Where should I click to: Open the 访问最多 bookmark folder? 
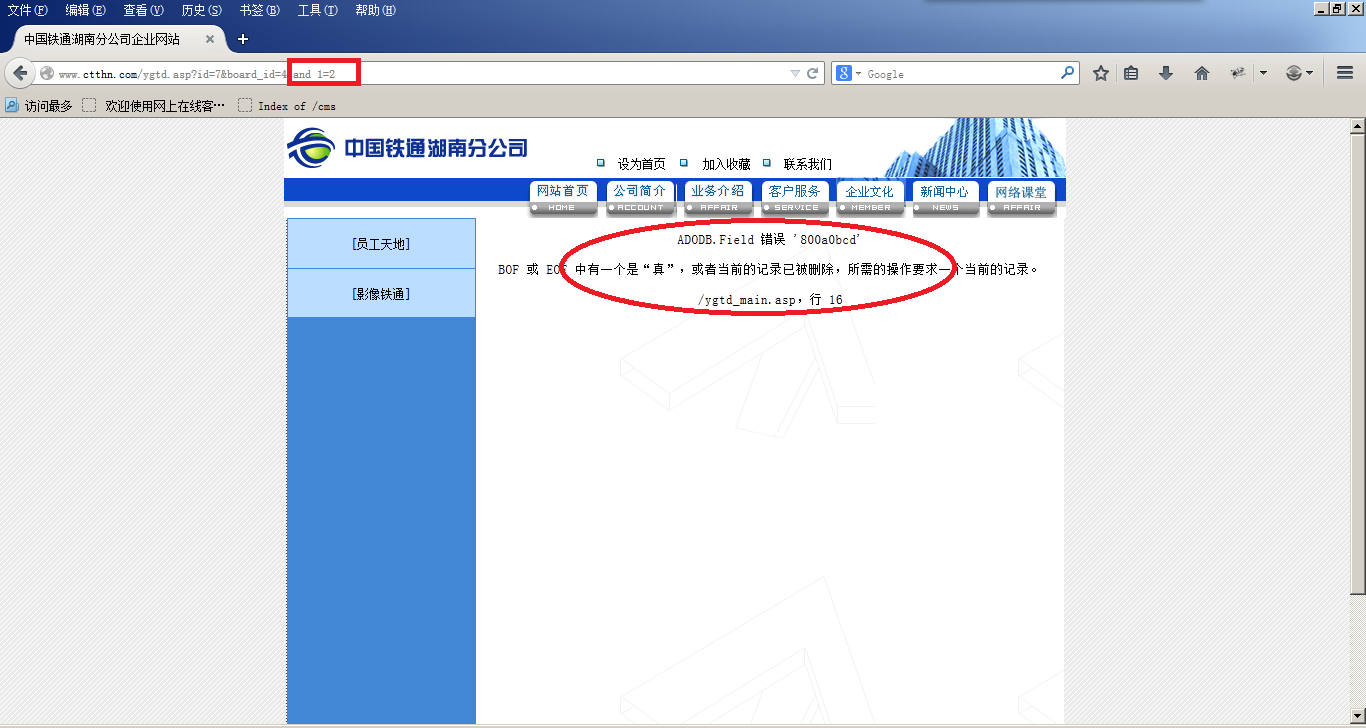[x=39, y=105]
